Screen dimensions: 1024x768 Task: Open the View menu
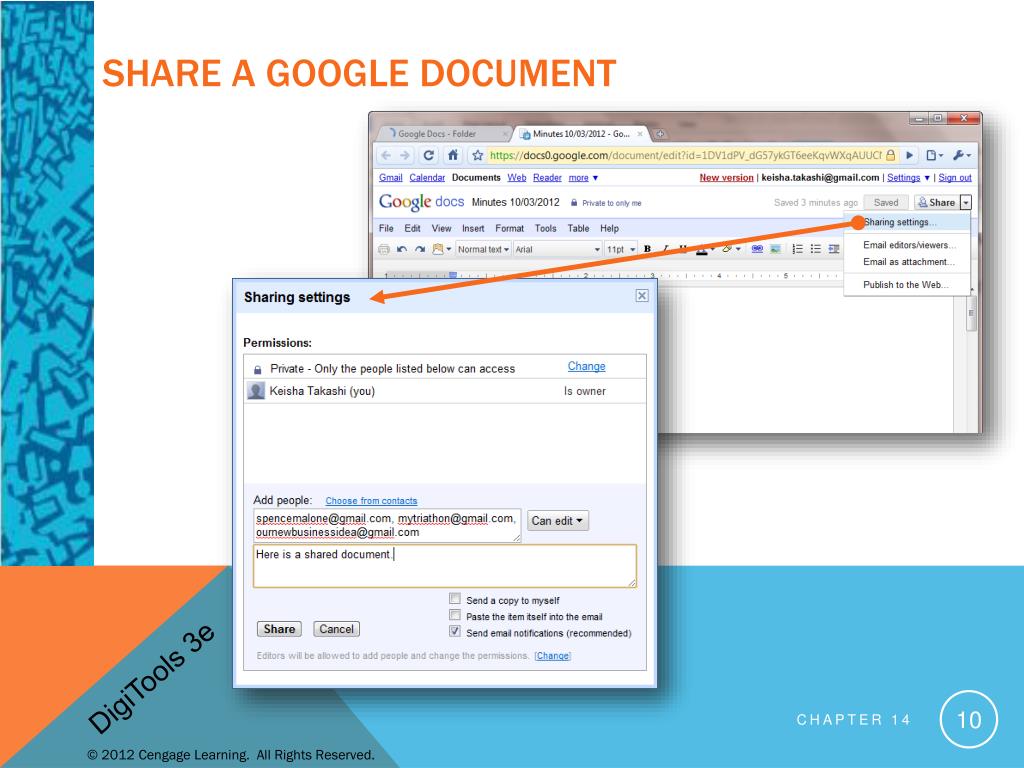pos(441,229)
